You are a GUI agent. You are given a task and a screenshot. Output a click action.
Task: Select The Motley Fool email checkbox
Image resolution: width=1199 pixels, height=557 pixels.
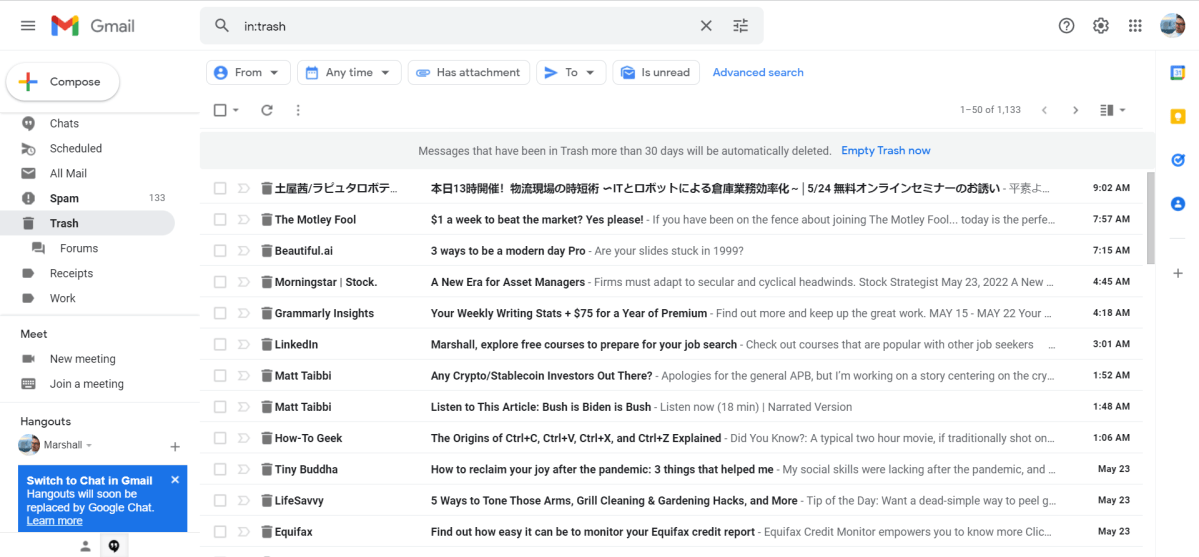click(x=220, y=220)
